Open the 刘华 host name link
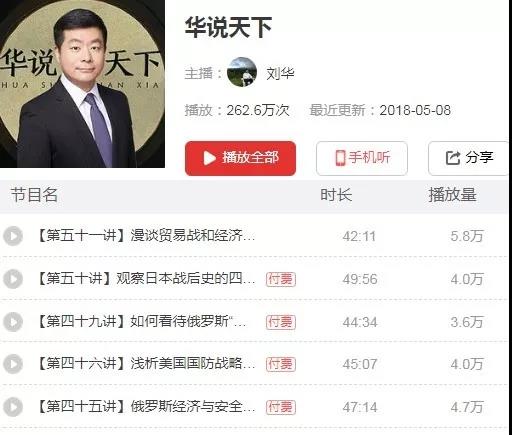Image resolution: width=512 pixels, height=435 pixels. point(280,73)
